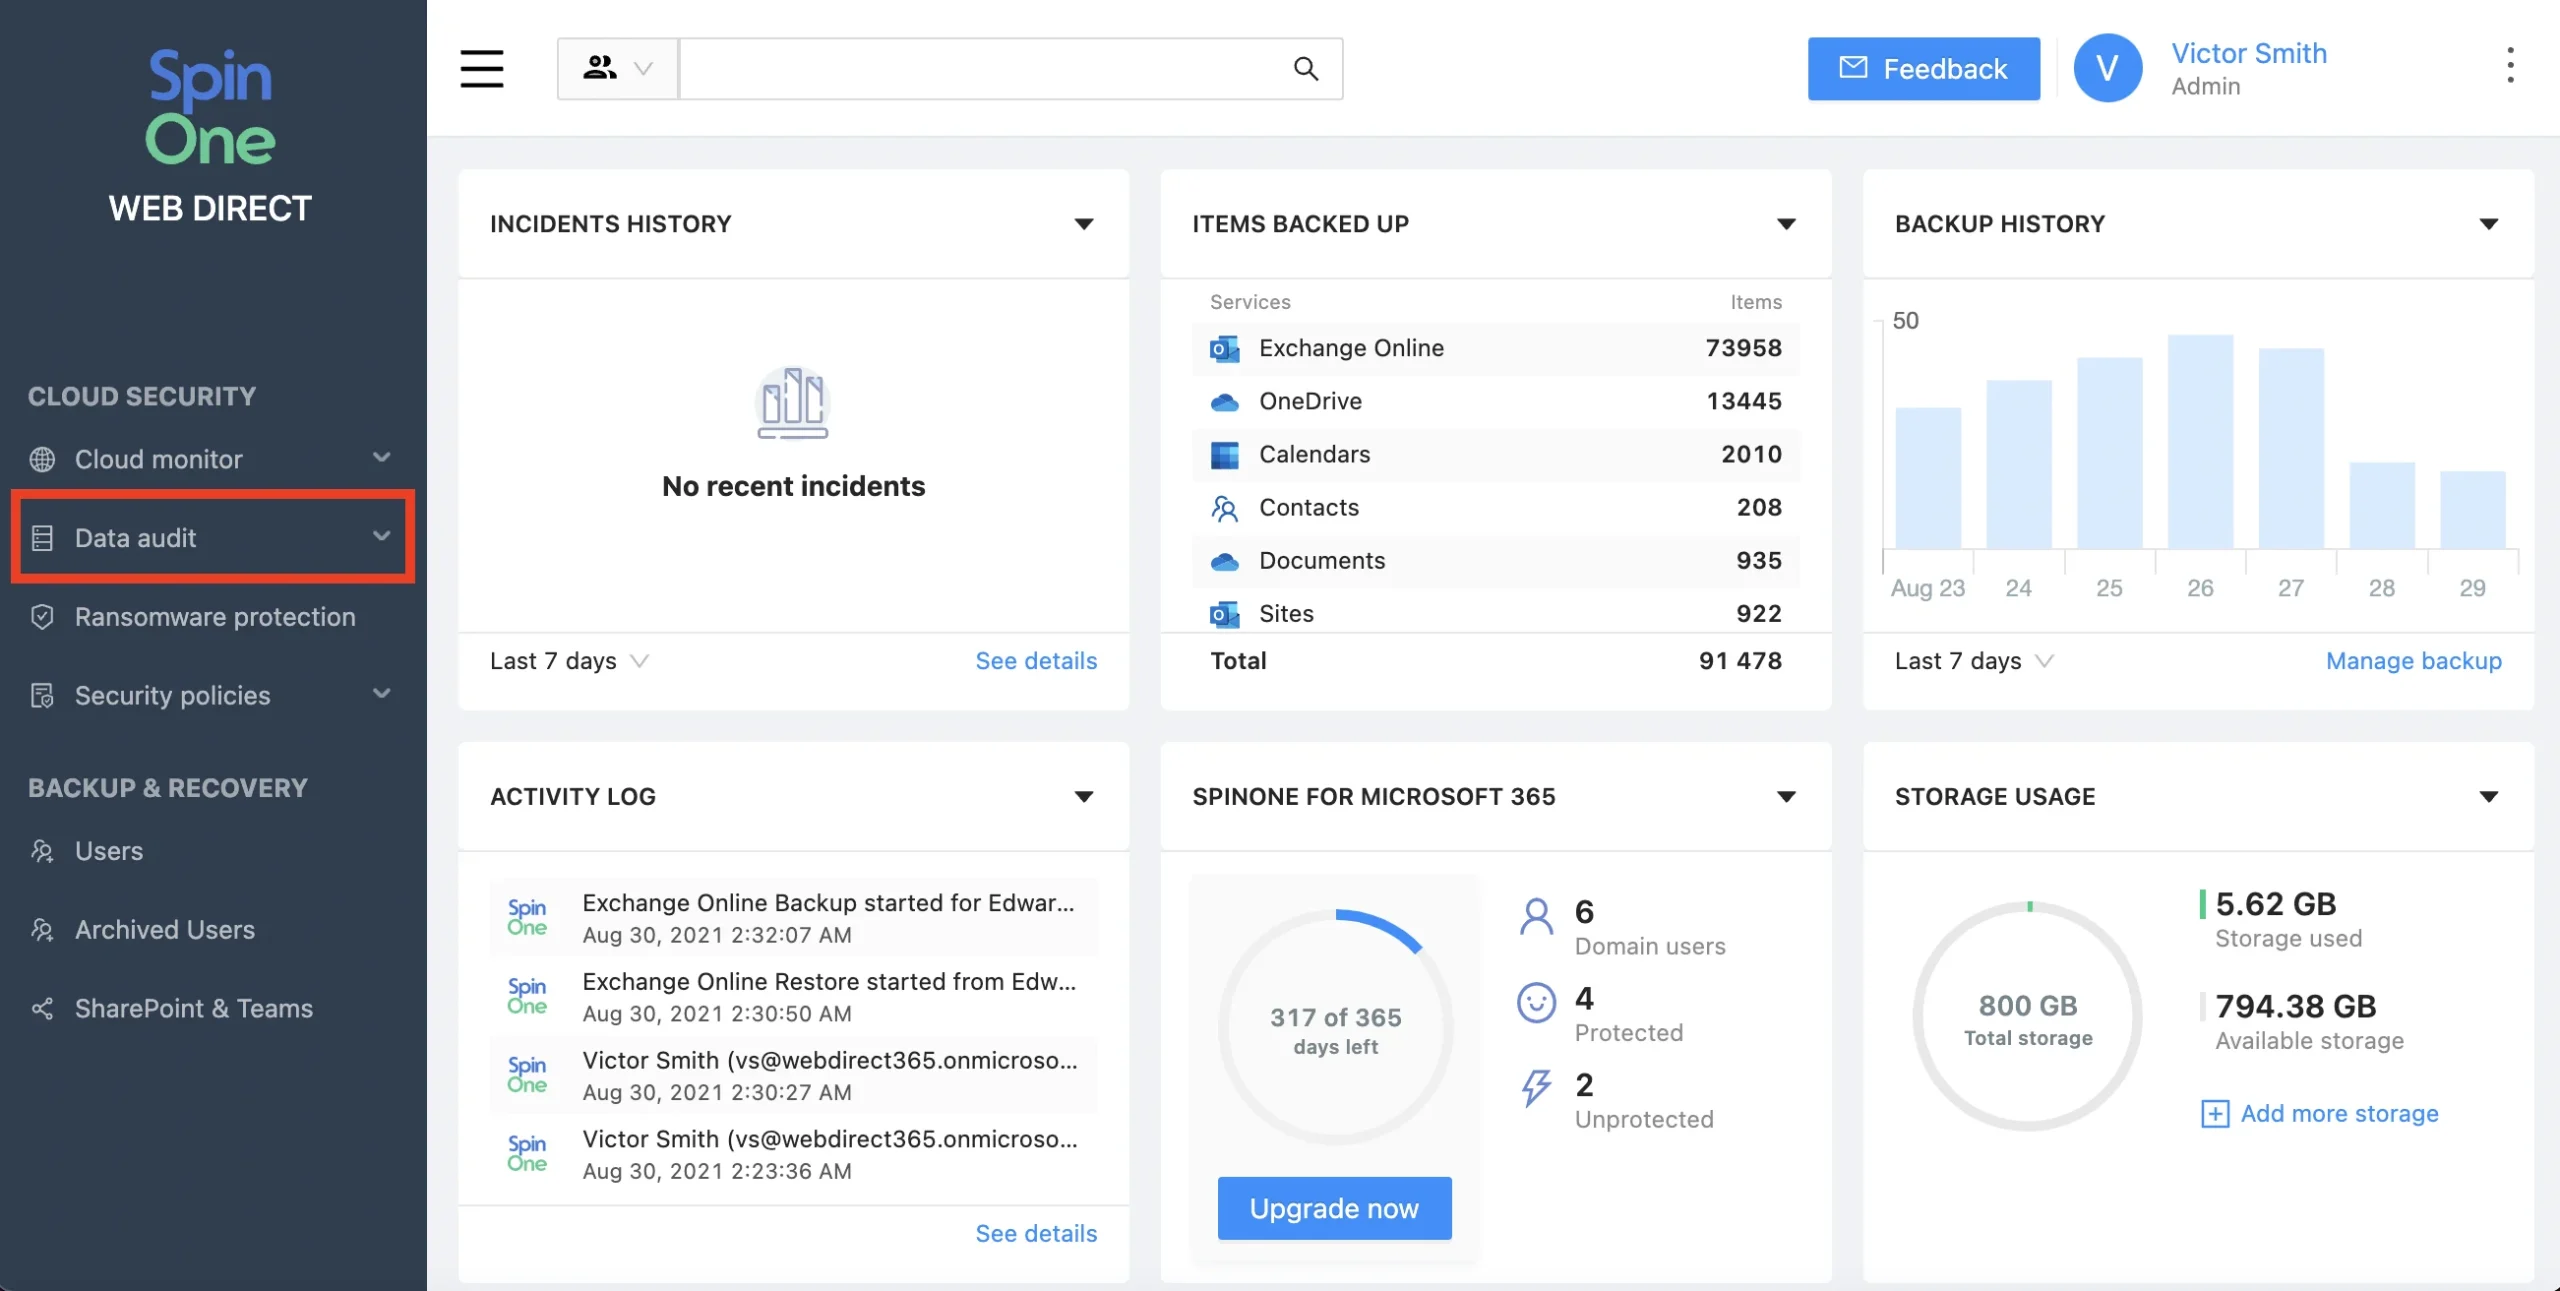
Task: Click the Victor Smith avatar icon
Action: (2107, 68)
